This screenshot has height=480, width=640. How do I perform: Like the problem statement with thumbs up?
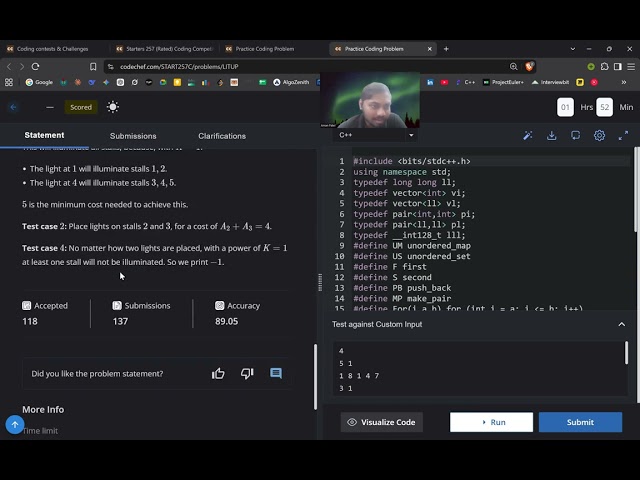218,373
